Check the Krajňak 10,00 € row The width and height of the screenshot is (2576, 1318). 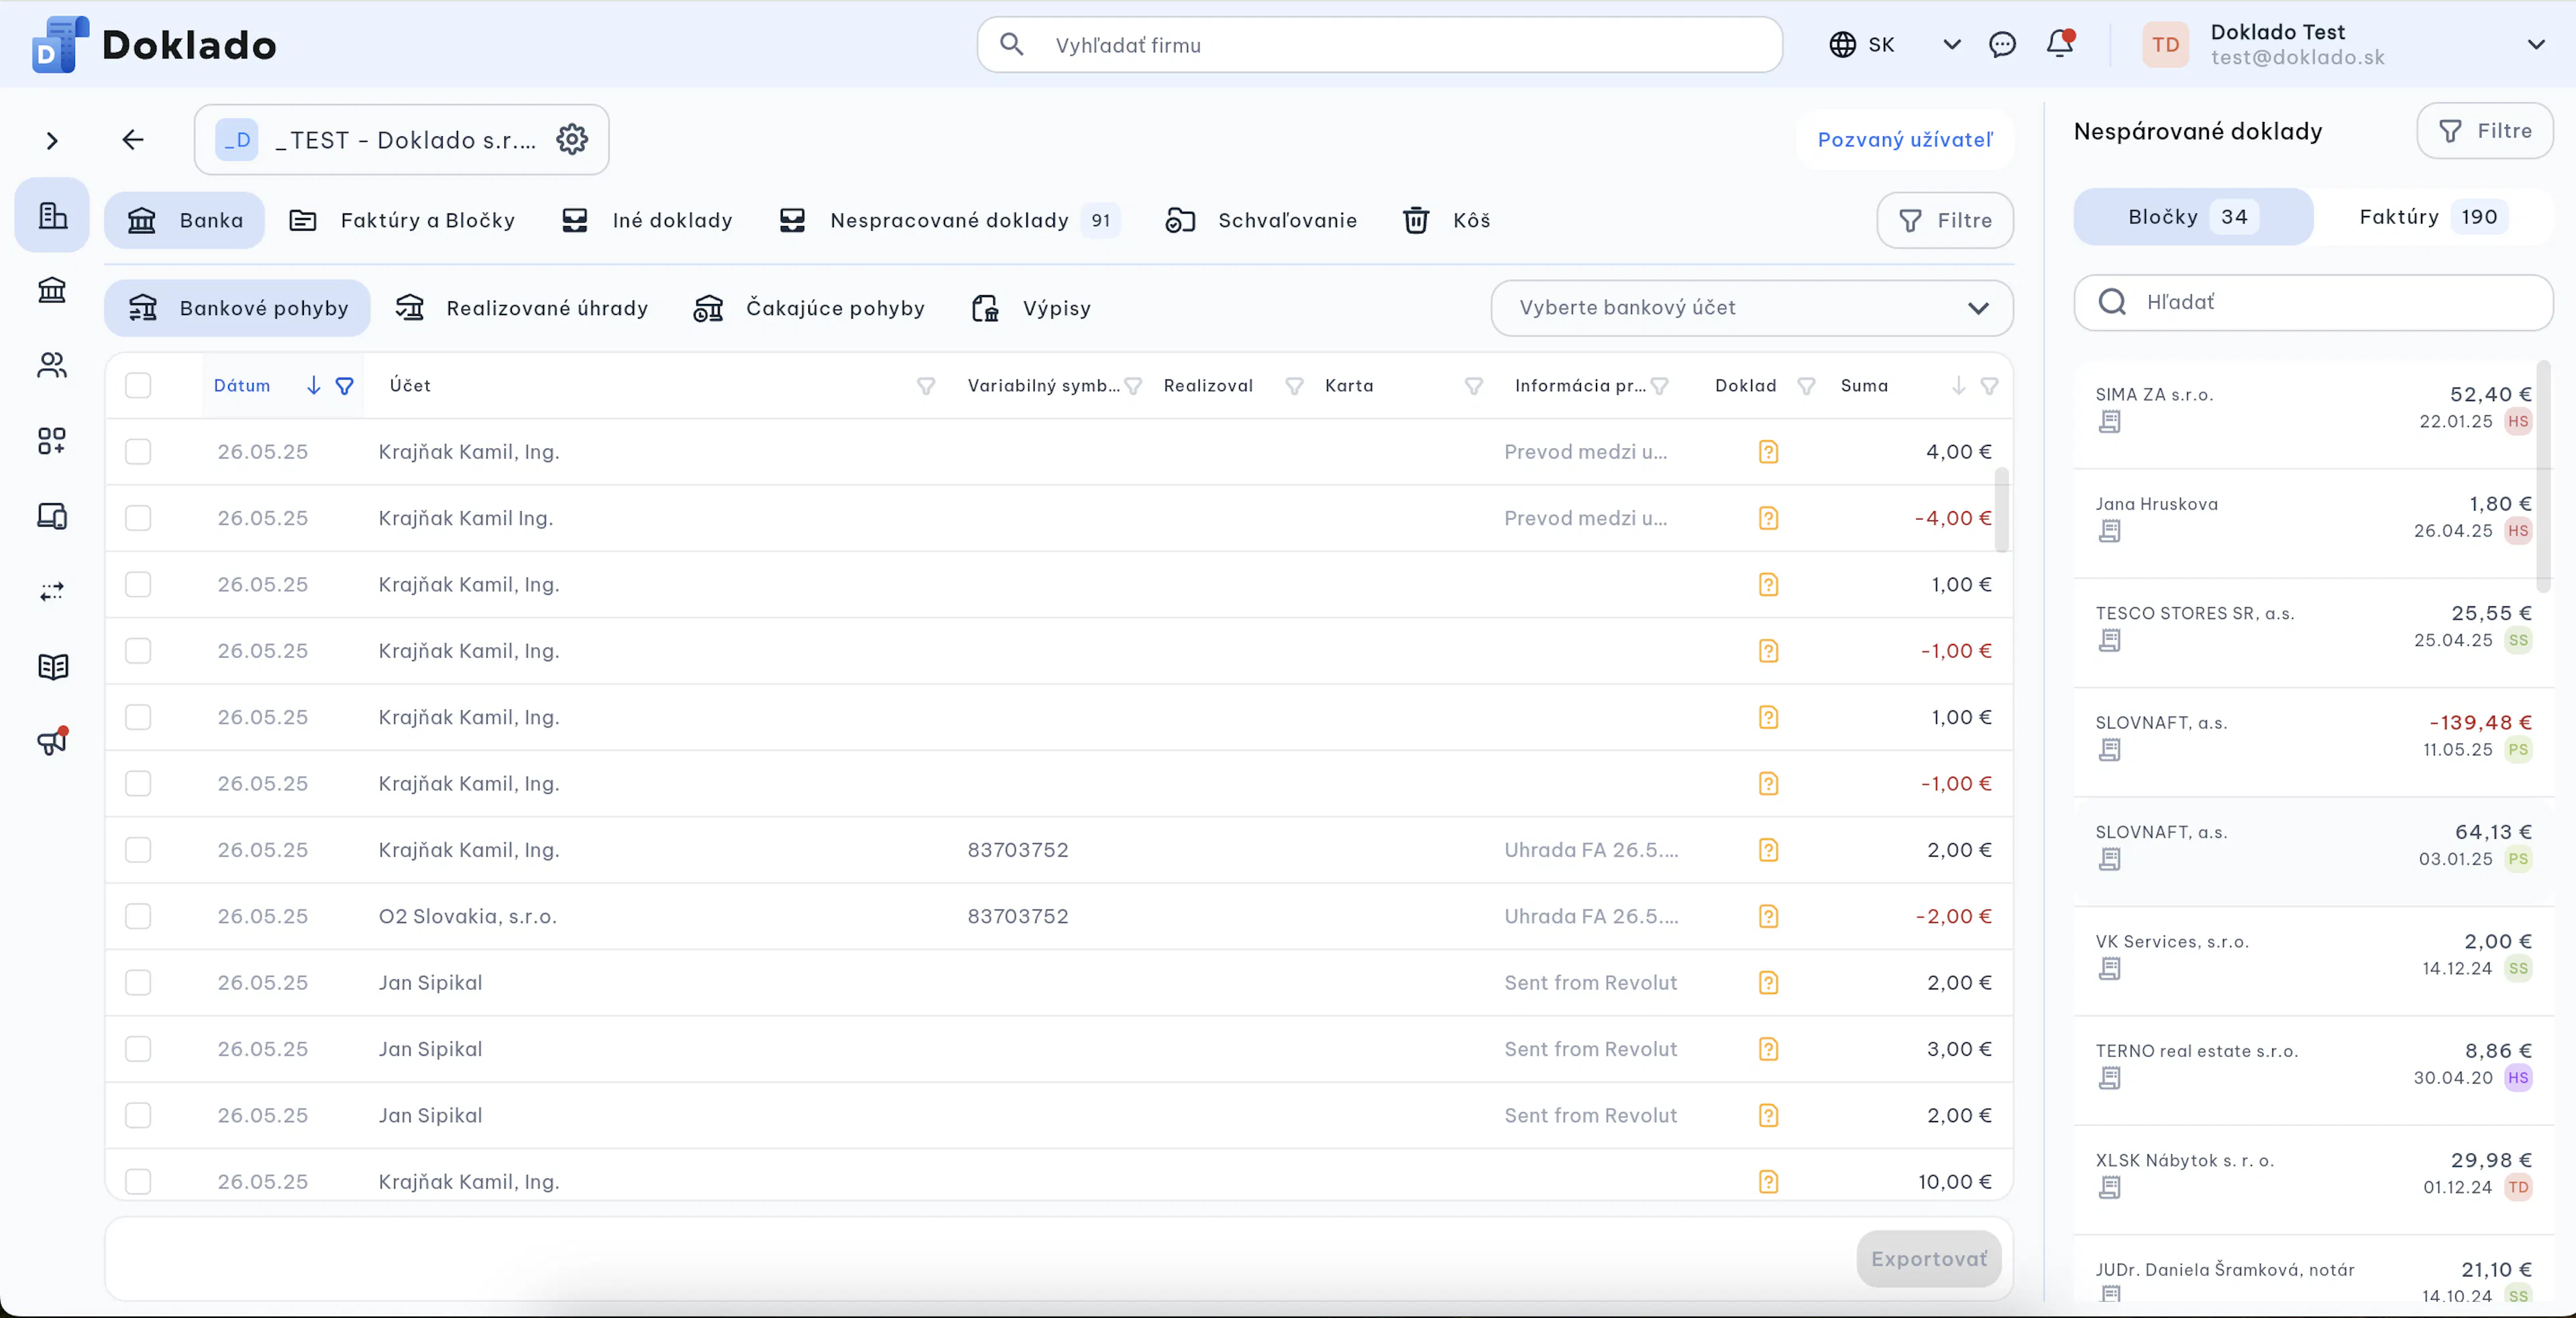pyautogui.click(x=138, y=1182)
